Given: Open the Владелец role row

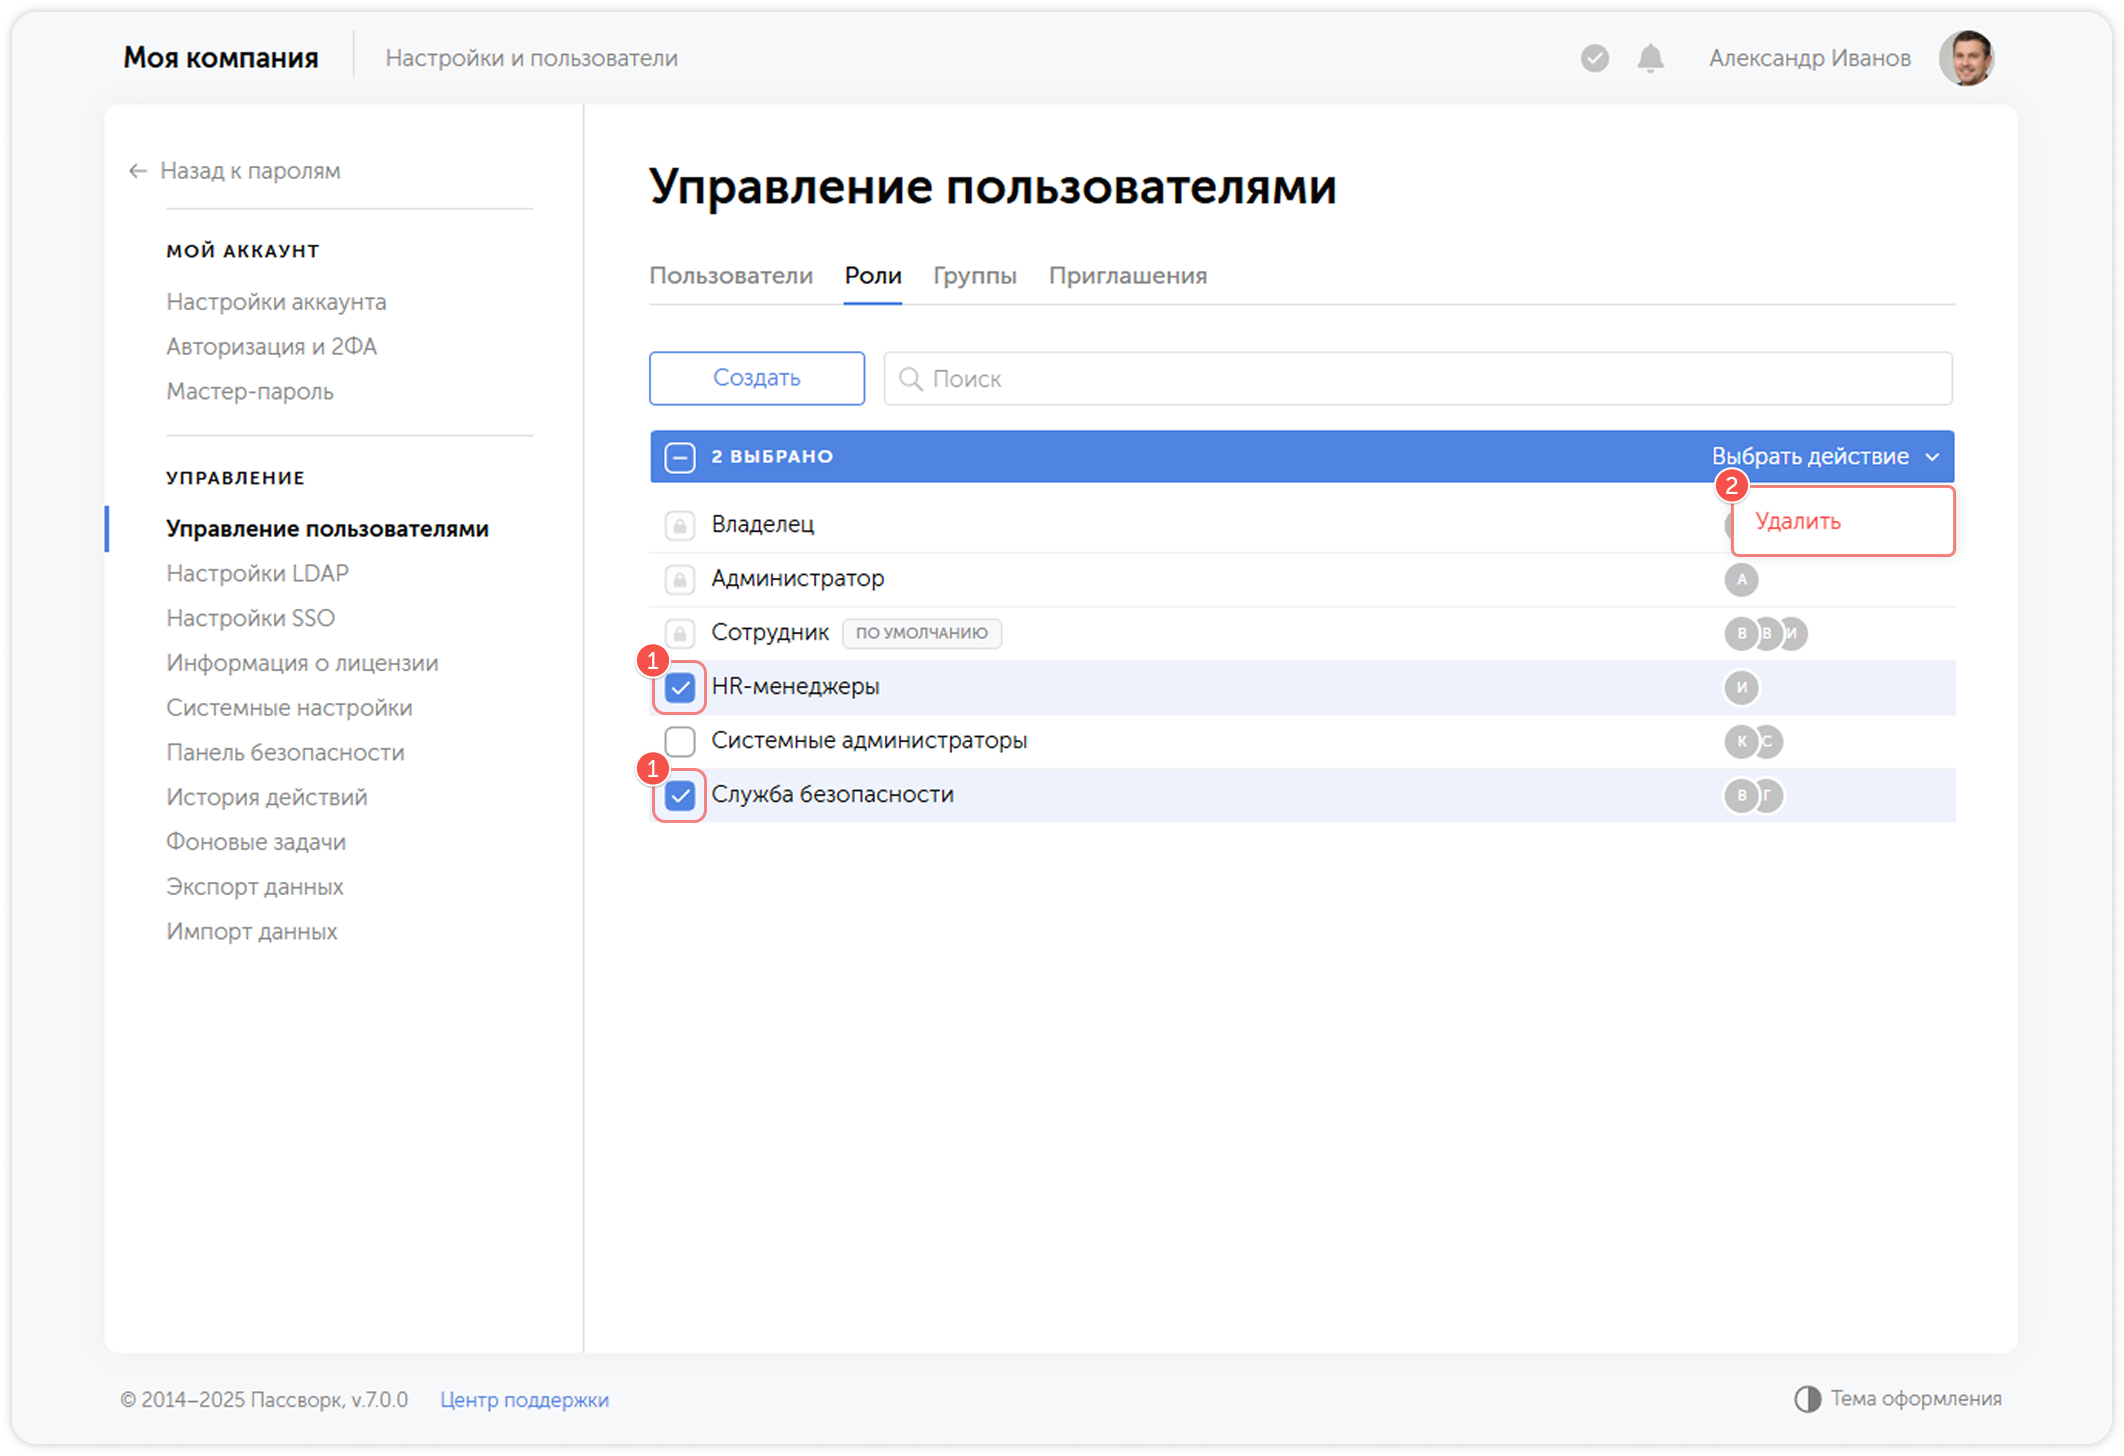Looking at the screenshot, I should 1302,525.
